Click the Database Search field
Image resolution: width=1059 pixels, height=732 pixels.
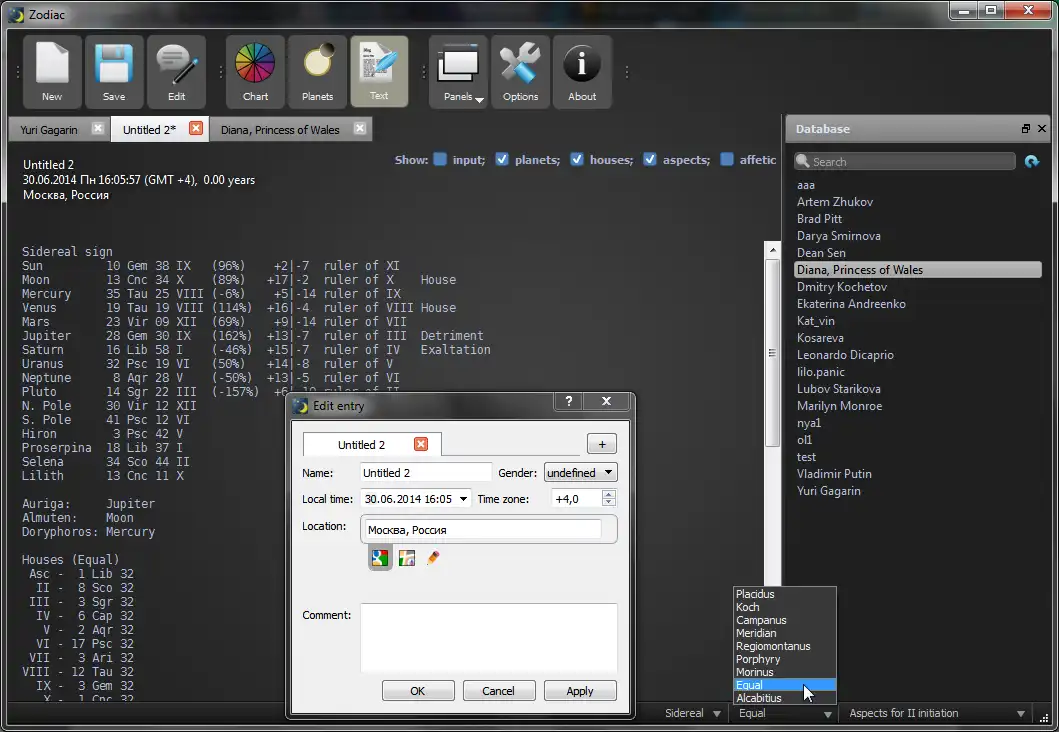(x=905, y=161)
